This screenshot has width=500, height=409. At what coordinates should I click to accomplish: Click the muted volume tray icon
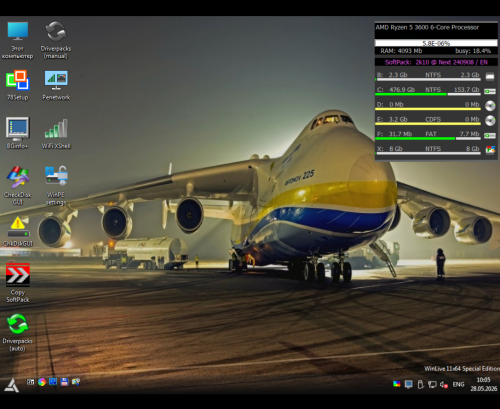pos(444,385)
